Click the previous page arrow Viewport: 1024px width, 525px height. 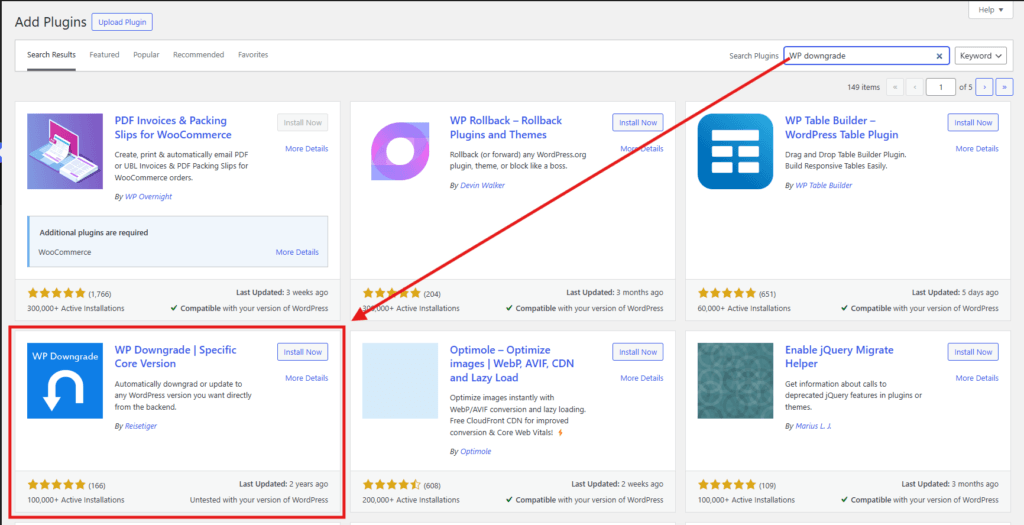click(x=914, y=87)
